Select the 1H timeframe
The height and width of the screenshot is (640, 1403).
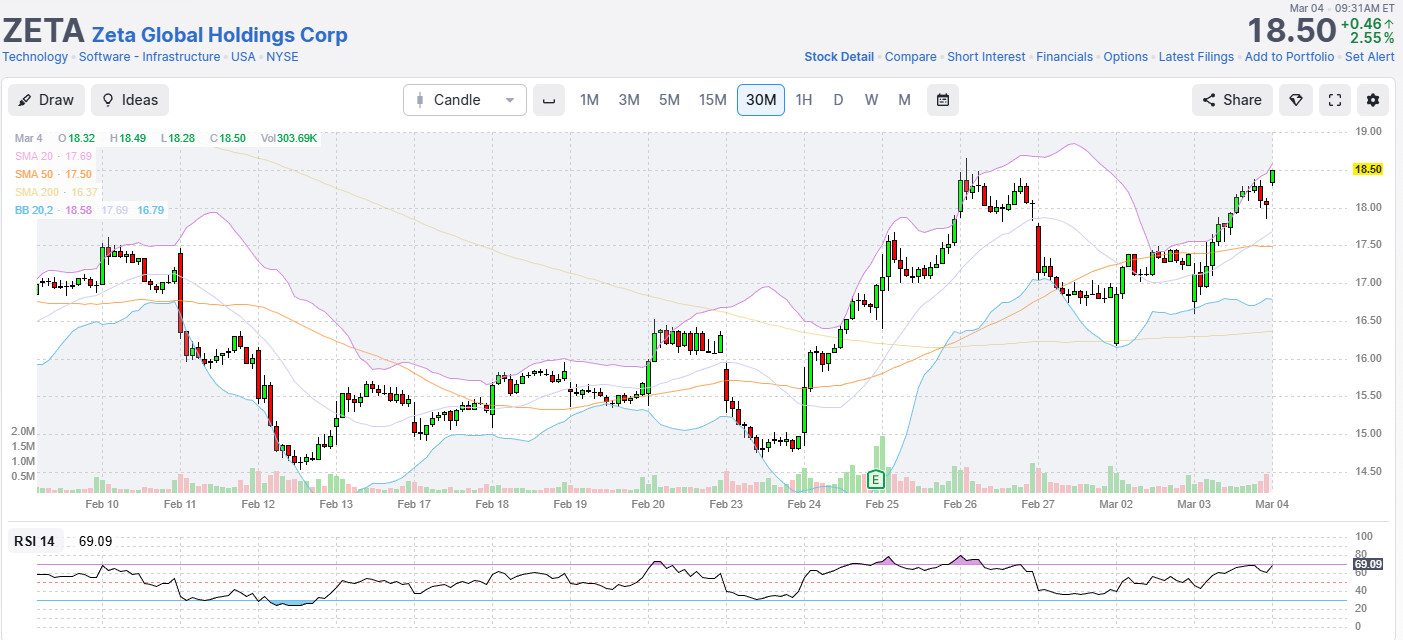[803, 100]
